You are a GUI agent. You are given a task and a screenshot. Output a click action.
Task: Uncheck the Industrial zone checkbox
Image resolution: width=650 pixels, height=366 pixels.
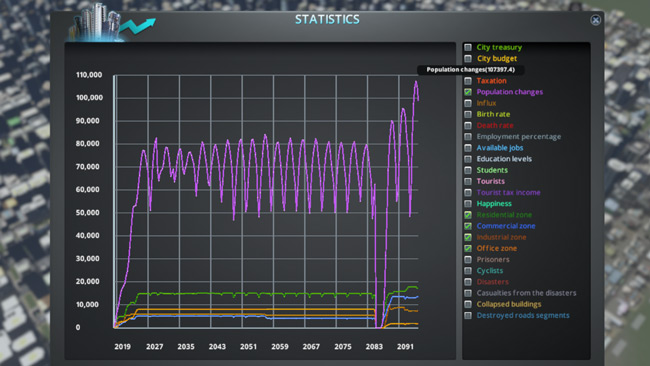pos(468,237)
